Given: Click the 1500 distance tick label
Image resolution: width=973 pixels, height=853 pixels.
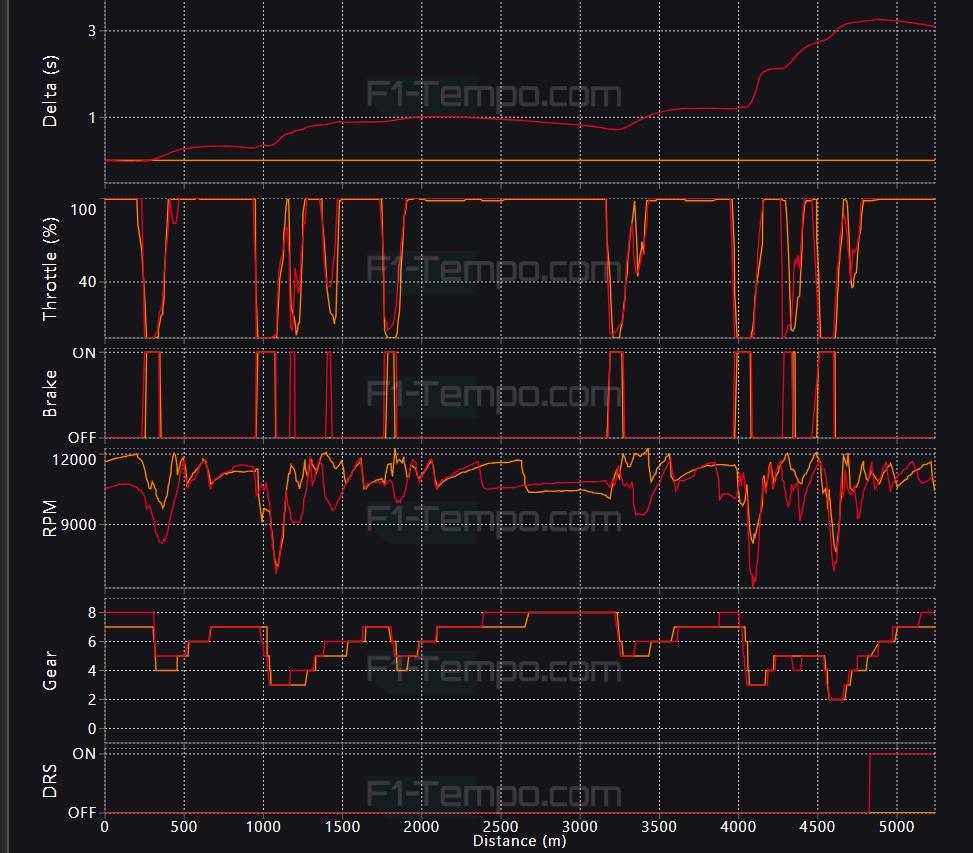Looking at the screenshot, I should 343,826.
